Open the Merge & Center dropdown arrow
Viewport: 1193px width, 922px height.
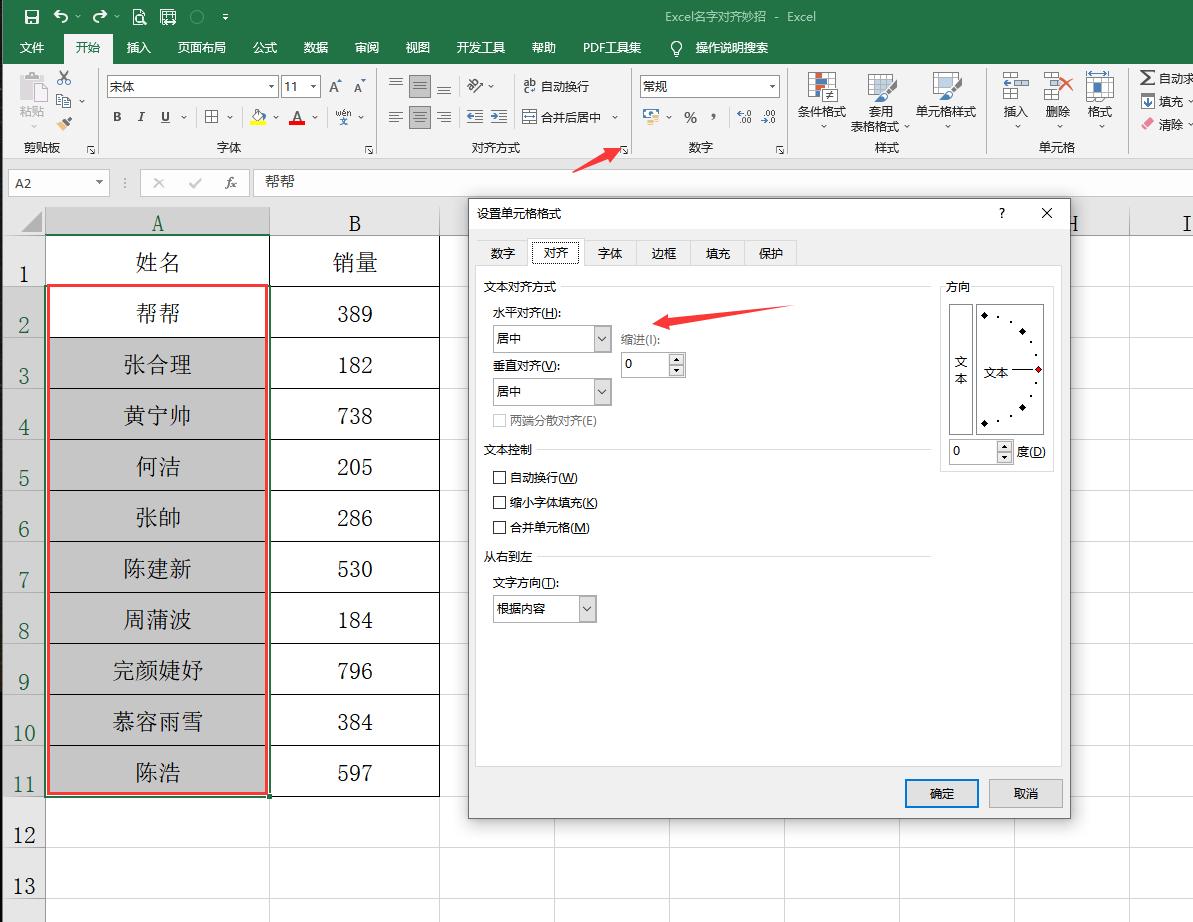click(x=615, y=117)
